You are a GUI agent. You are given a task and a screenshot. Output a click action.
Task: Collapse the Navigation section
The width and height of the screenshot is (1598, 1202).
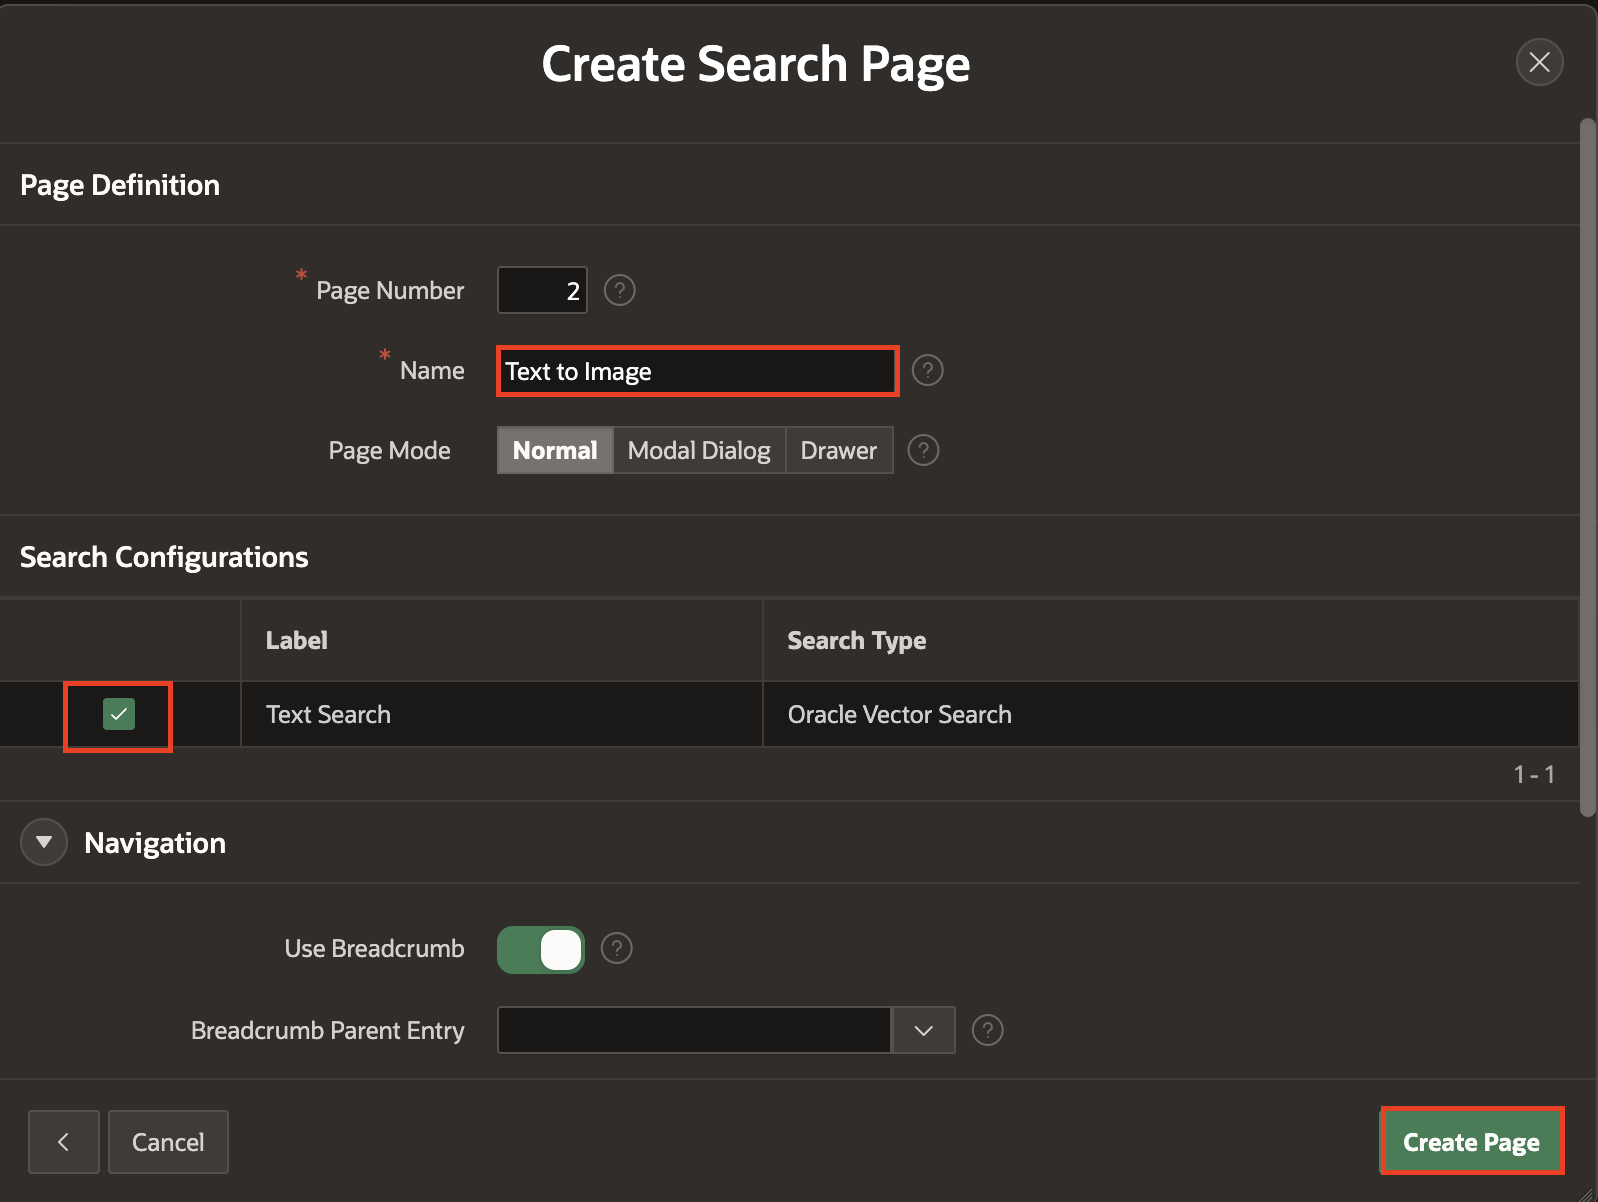click(x=44, y=843)
